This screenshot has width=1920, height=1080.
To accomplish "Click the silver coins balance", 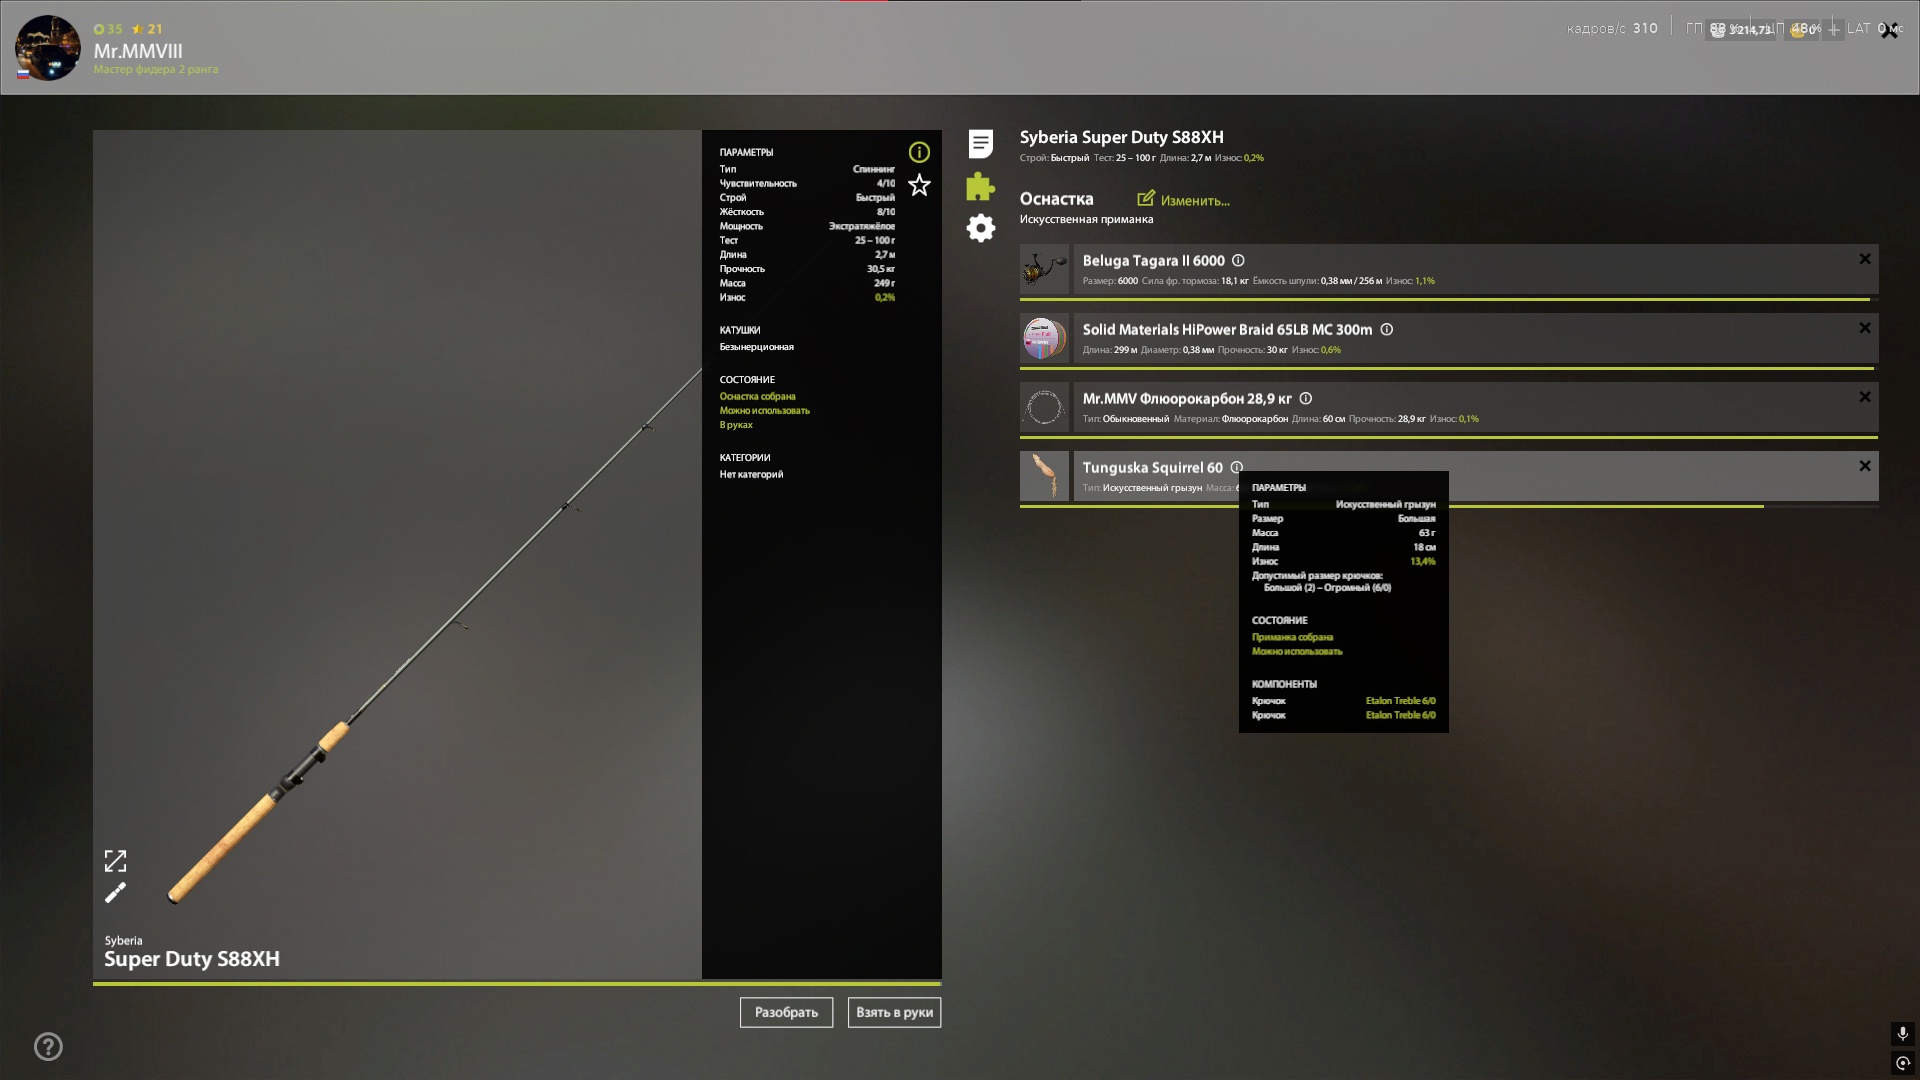I will (x=1741, y=30).
